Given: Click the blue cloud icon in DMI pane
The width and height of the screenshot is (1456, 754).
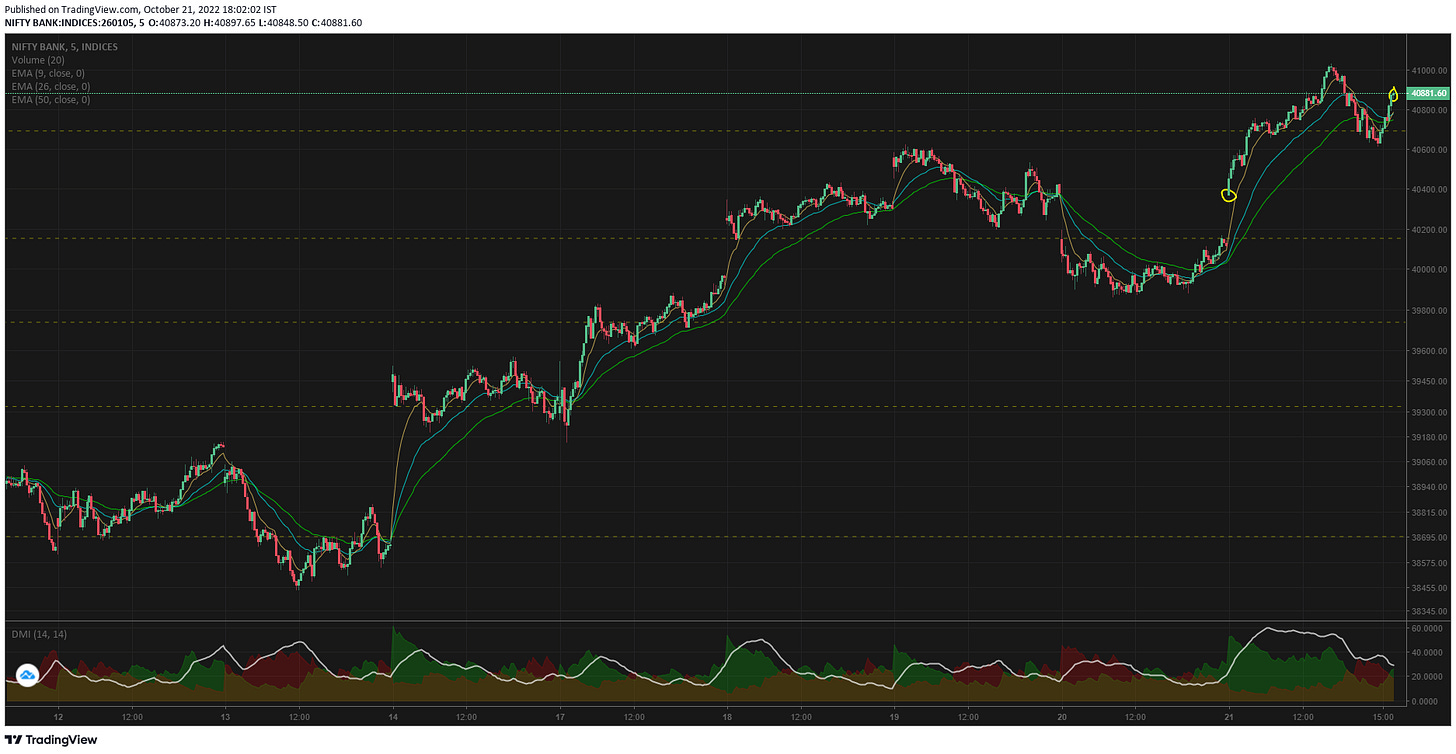Looking at the screenshot, I should coord(28,676).
